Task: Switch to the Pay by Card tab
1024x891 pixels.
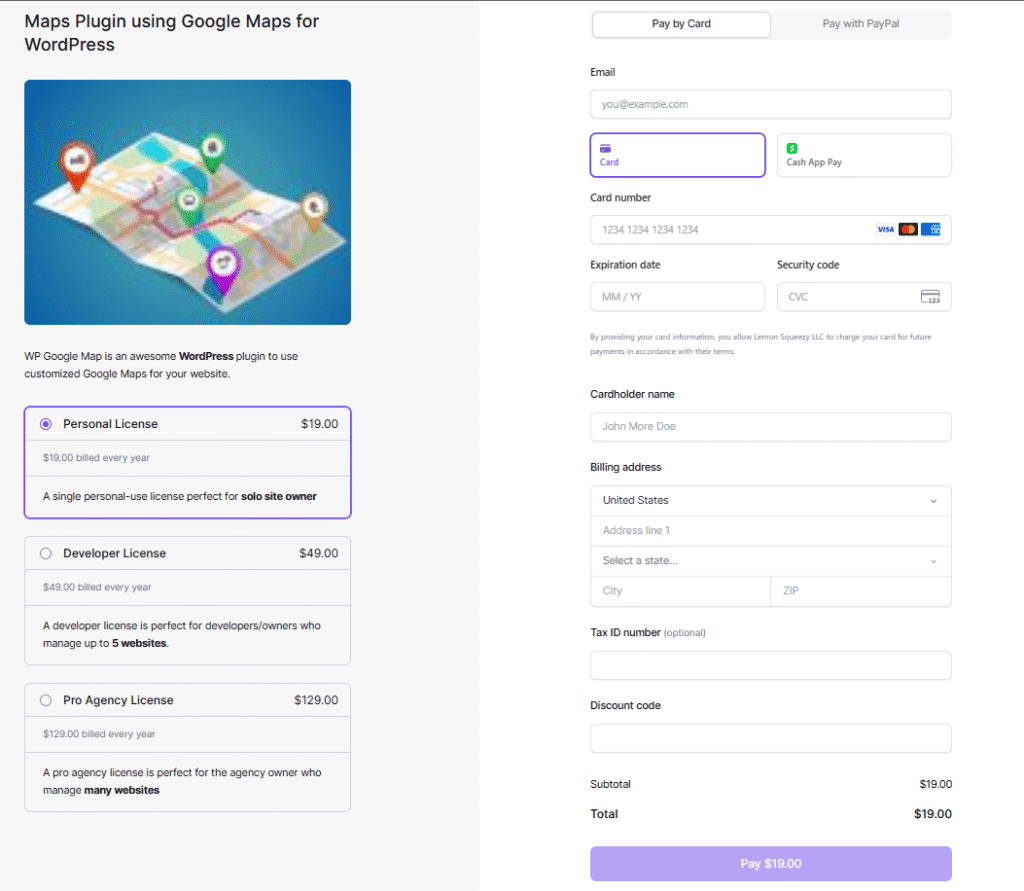Action: pyautogui.click(x=681, y=24)
